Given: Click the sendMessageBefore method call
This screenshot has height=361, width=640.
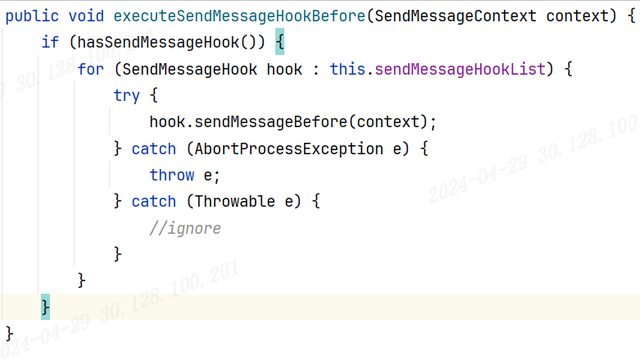Looking at the screenshot, I should [x=271, y=122].
